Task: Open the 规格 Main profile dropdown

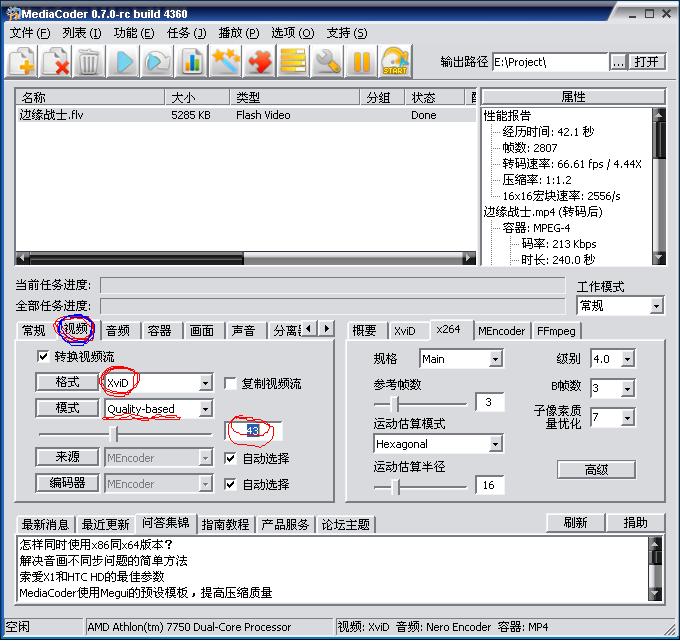Action: (496, 359)
